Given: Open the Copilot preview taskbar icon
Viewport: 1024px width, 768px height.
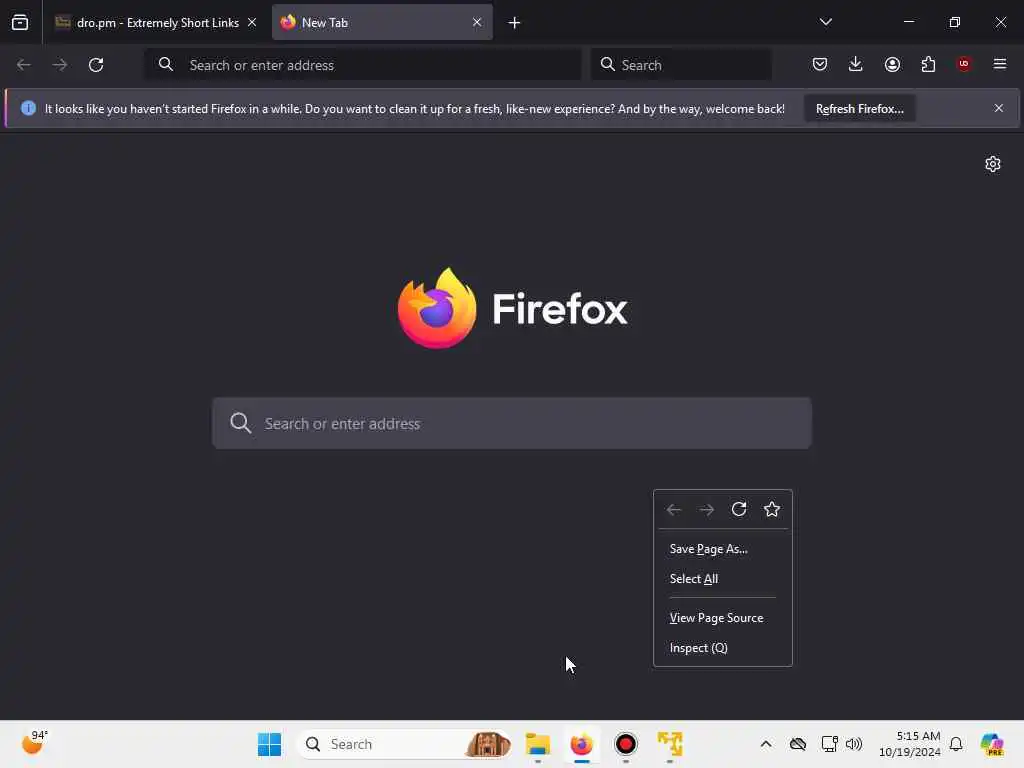Looking at the screenshot, I should click(992, 744).
